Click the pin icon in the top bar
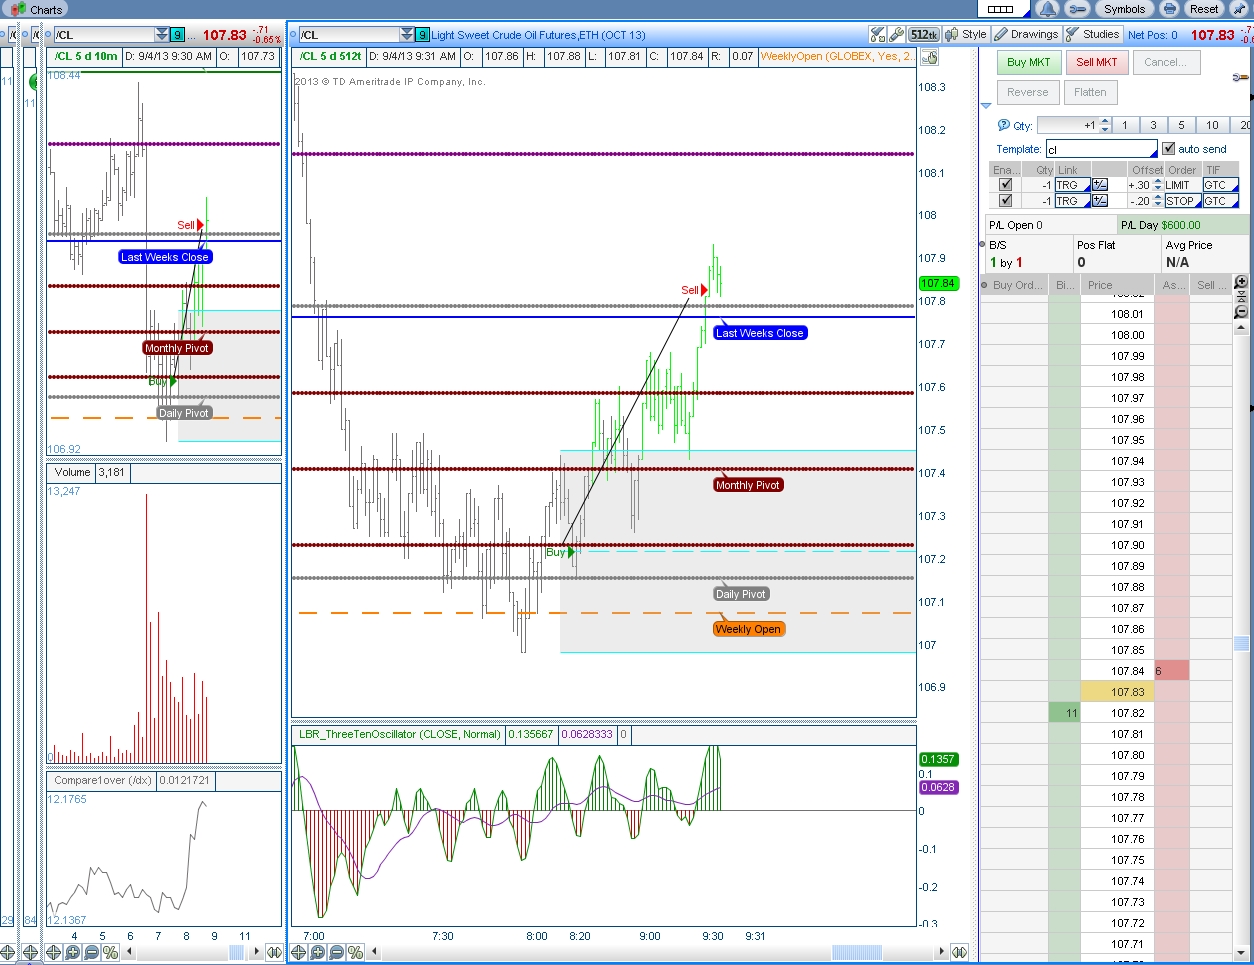1254x965 pixels. point(1241,9)
